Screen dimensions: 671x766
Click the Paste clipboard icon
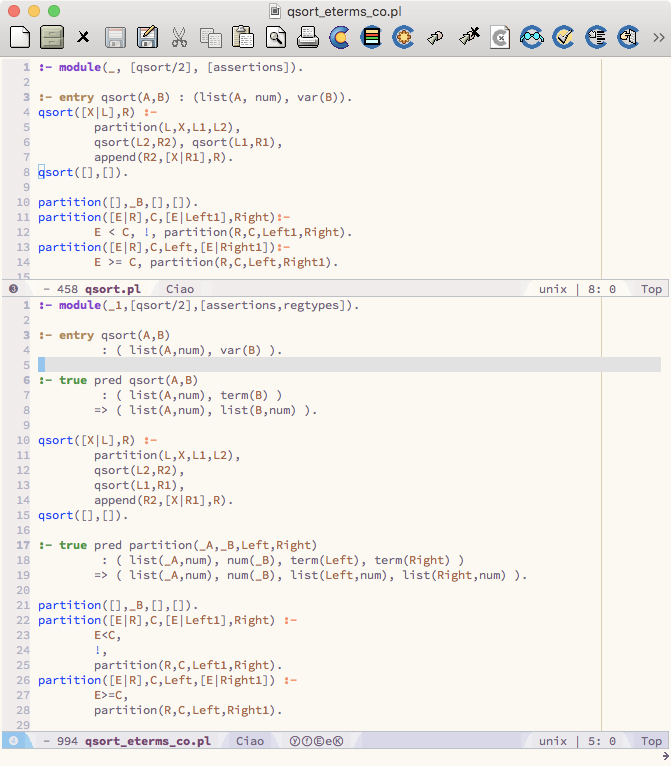(243, 38)
